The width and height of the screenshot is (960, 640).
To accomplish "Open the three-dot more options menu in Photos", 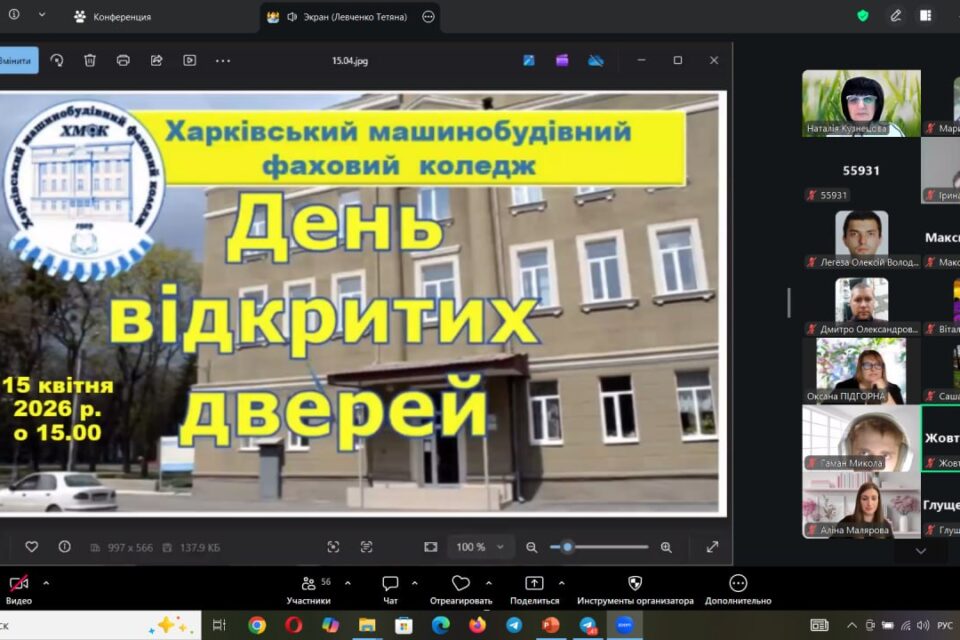I will pyautogui.click(x=223, y=61).
